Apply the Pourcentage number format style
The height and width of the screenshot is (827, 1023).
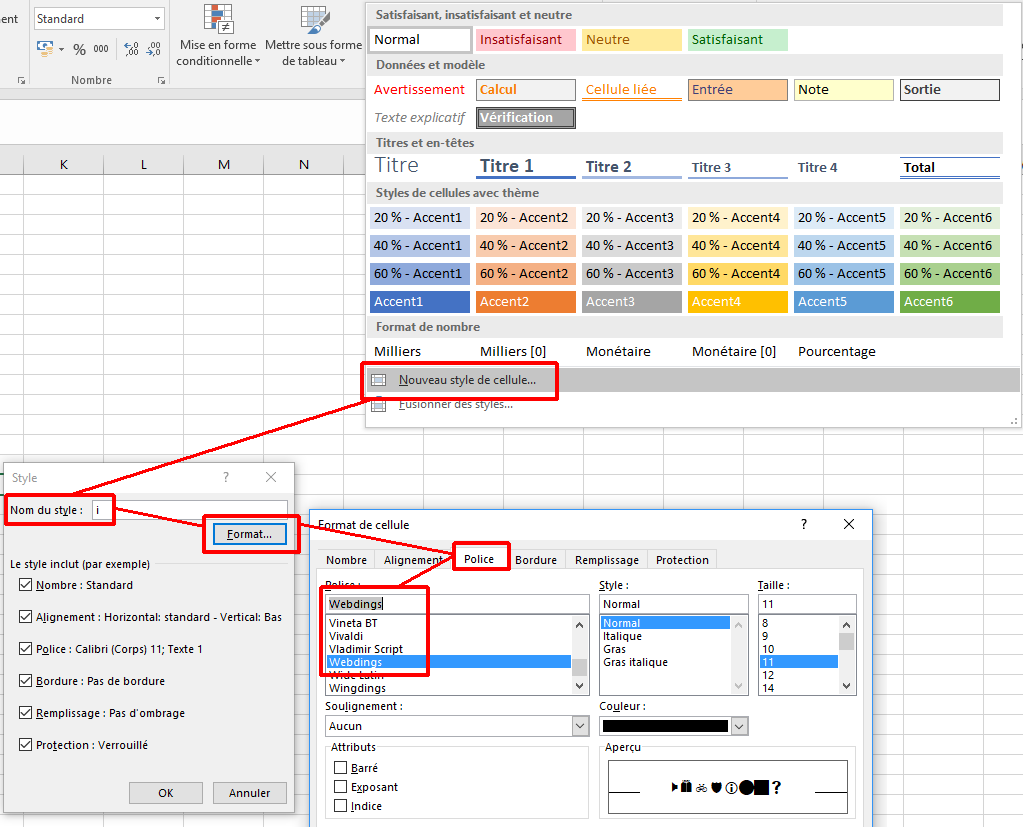tap(844, 352)
